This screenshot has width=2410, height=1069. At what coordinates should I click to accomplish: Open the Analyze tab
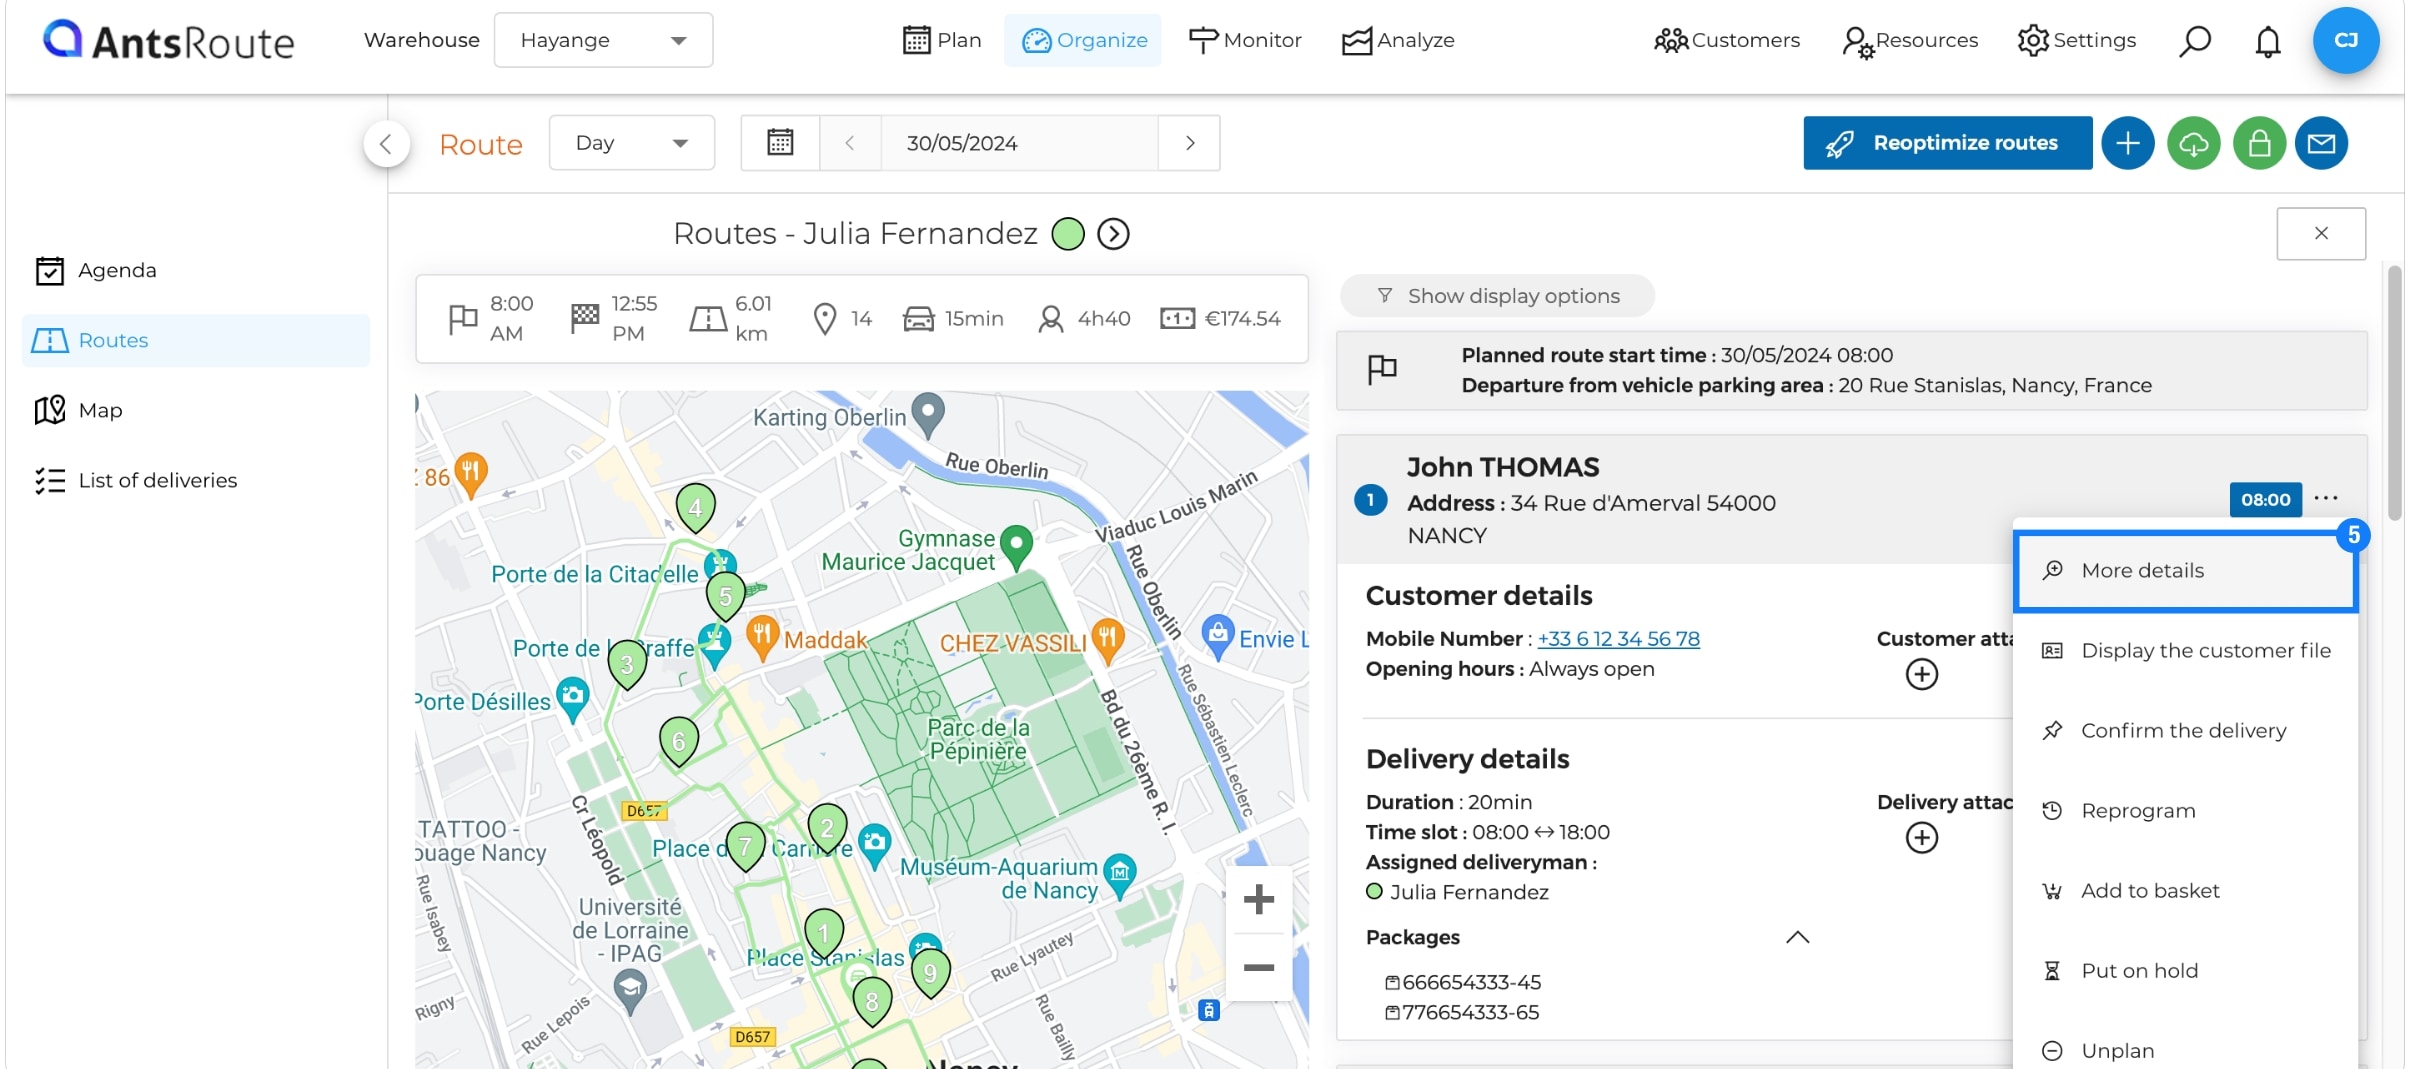click(1398, 40)
